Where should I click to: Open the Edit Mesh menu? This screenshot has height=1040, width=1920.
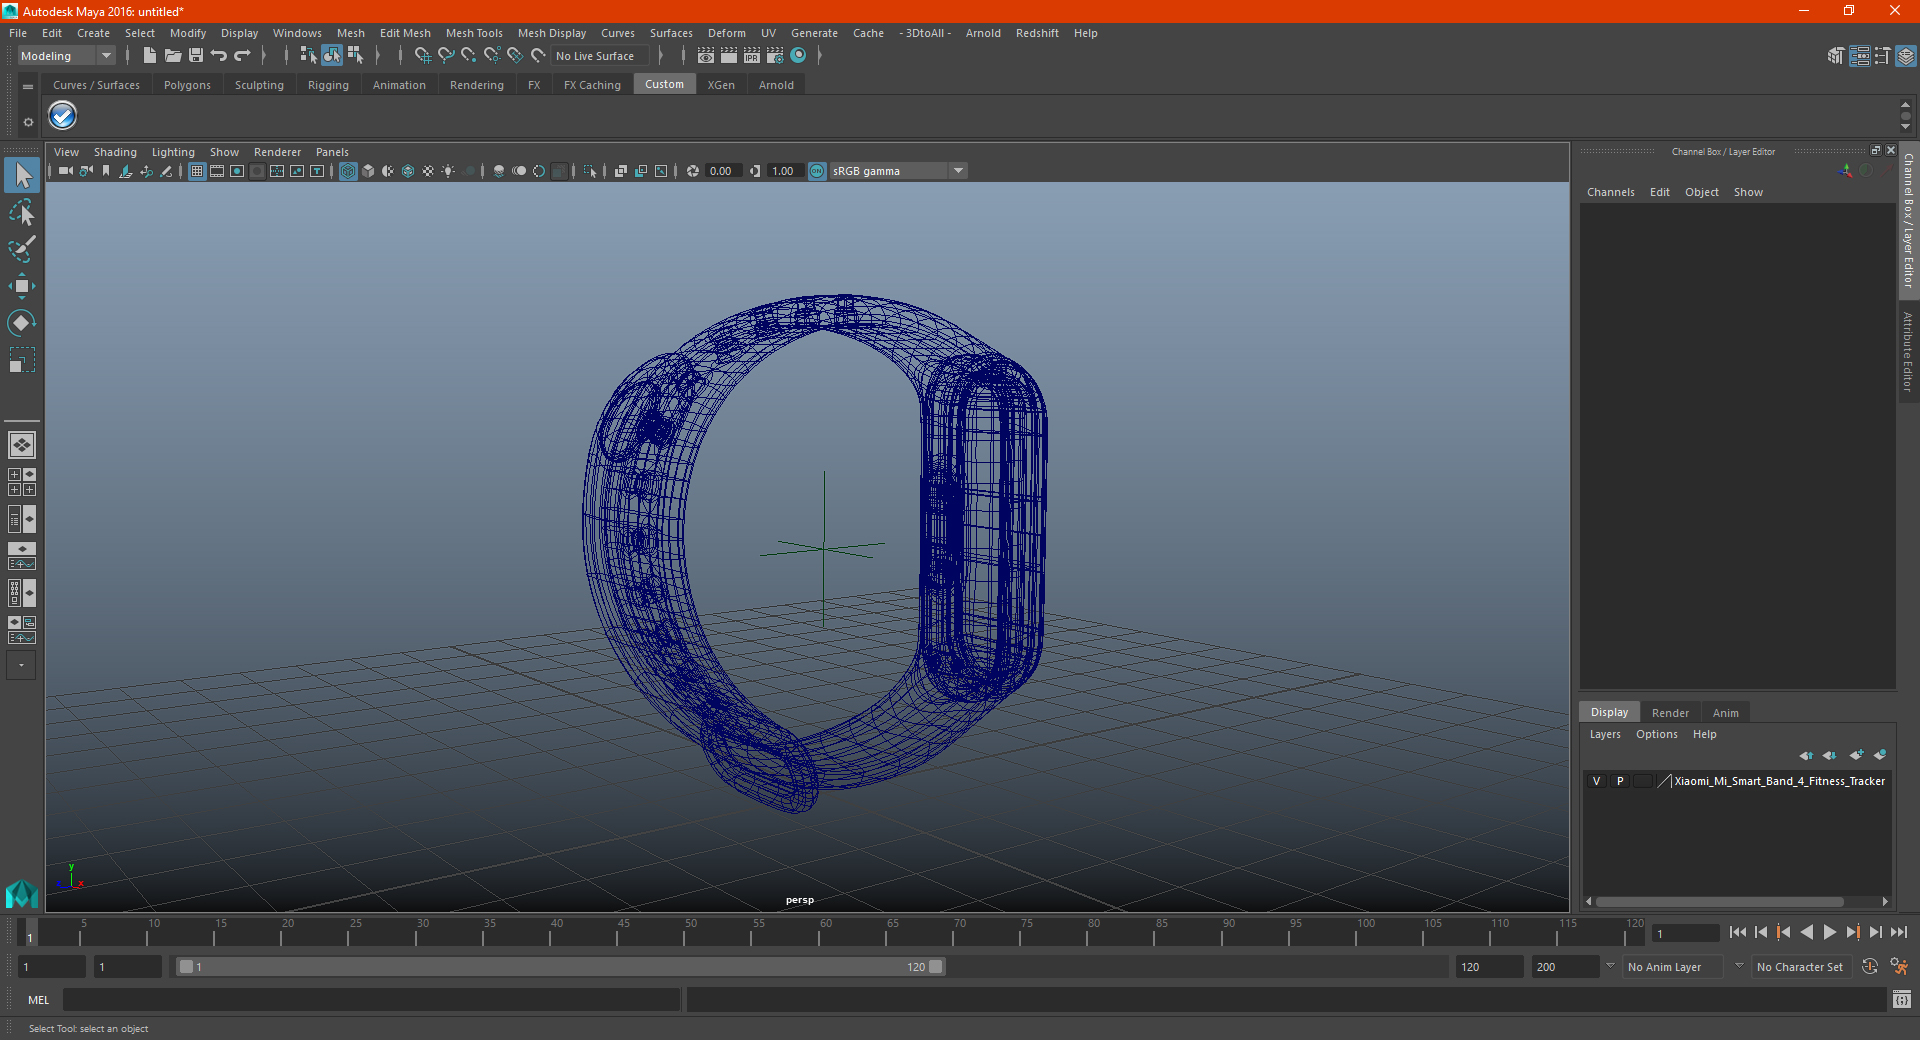tap(405, 33)
